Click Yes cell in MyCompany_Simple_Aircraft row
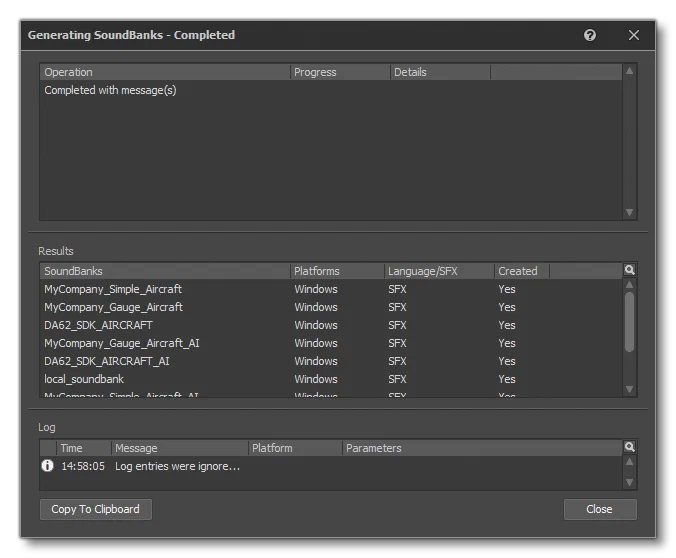The height and width of the screenshot is (558, 676). click(507, 289)
